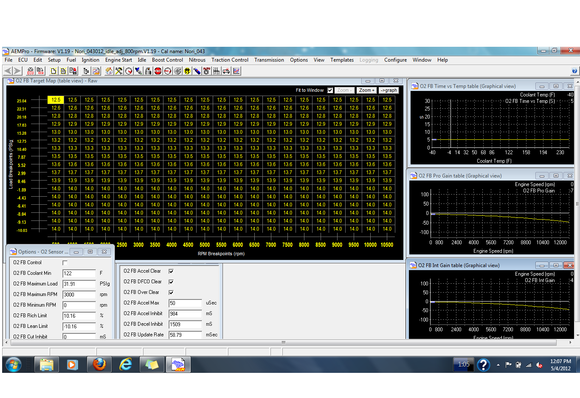Open the Configure menu
This screenshot has width=580, height=398.
pyautogui.click(x=395, y=60)
